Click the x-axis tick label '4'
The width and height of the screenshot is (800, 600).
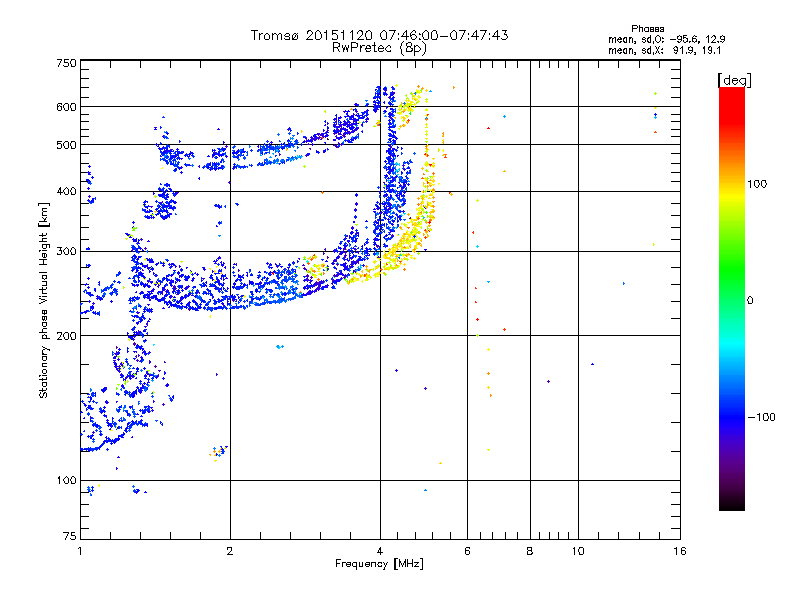coord(380,551)
